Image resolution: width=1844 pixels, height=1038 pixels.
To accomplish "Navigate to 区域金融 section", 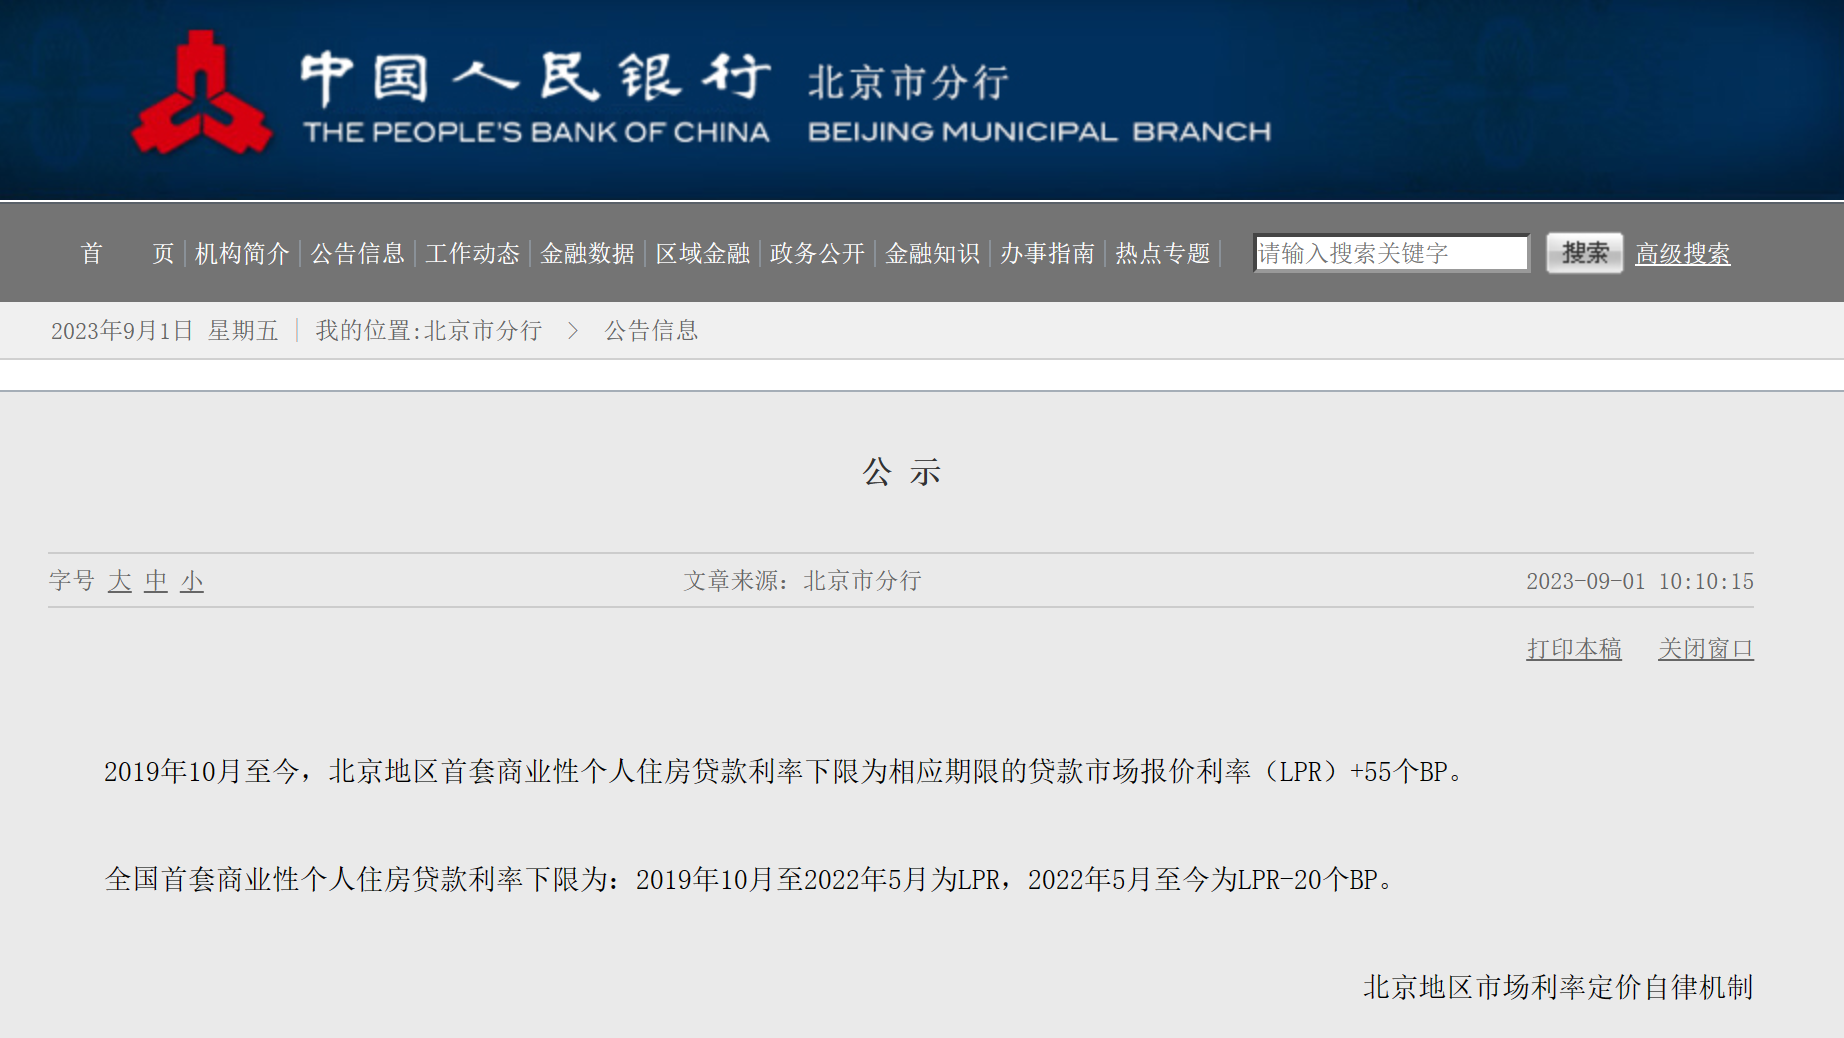I will [702, 254].
